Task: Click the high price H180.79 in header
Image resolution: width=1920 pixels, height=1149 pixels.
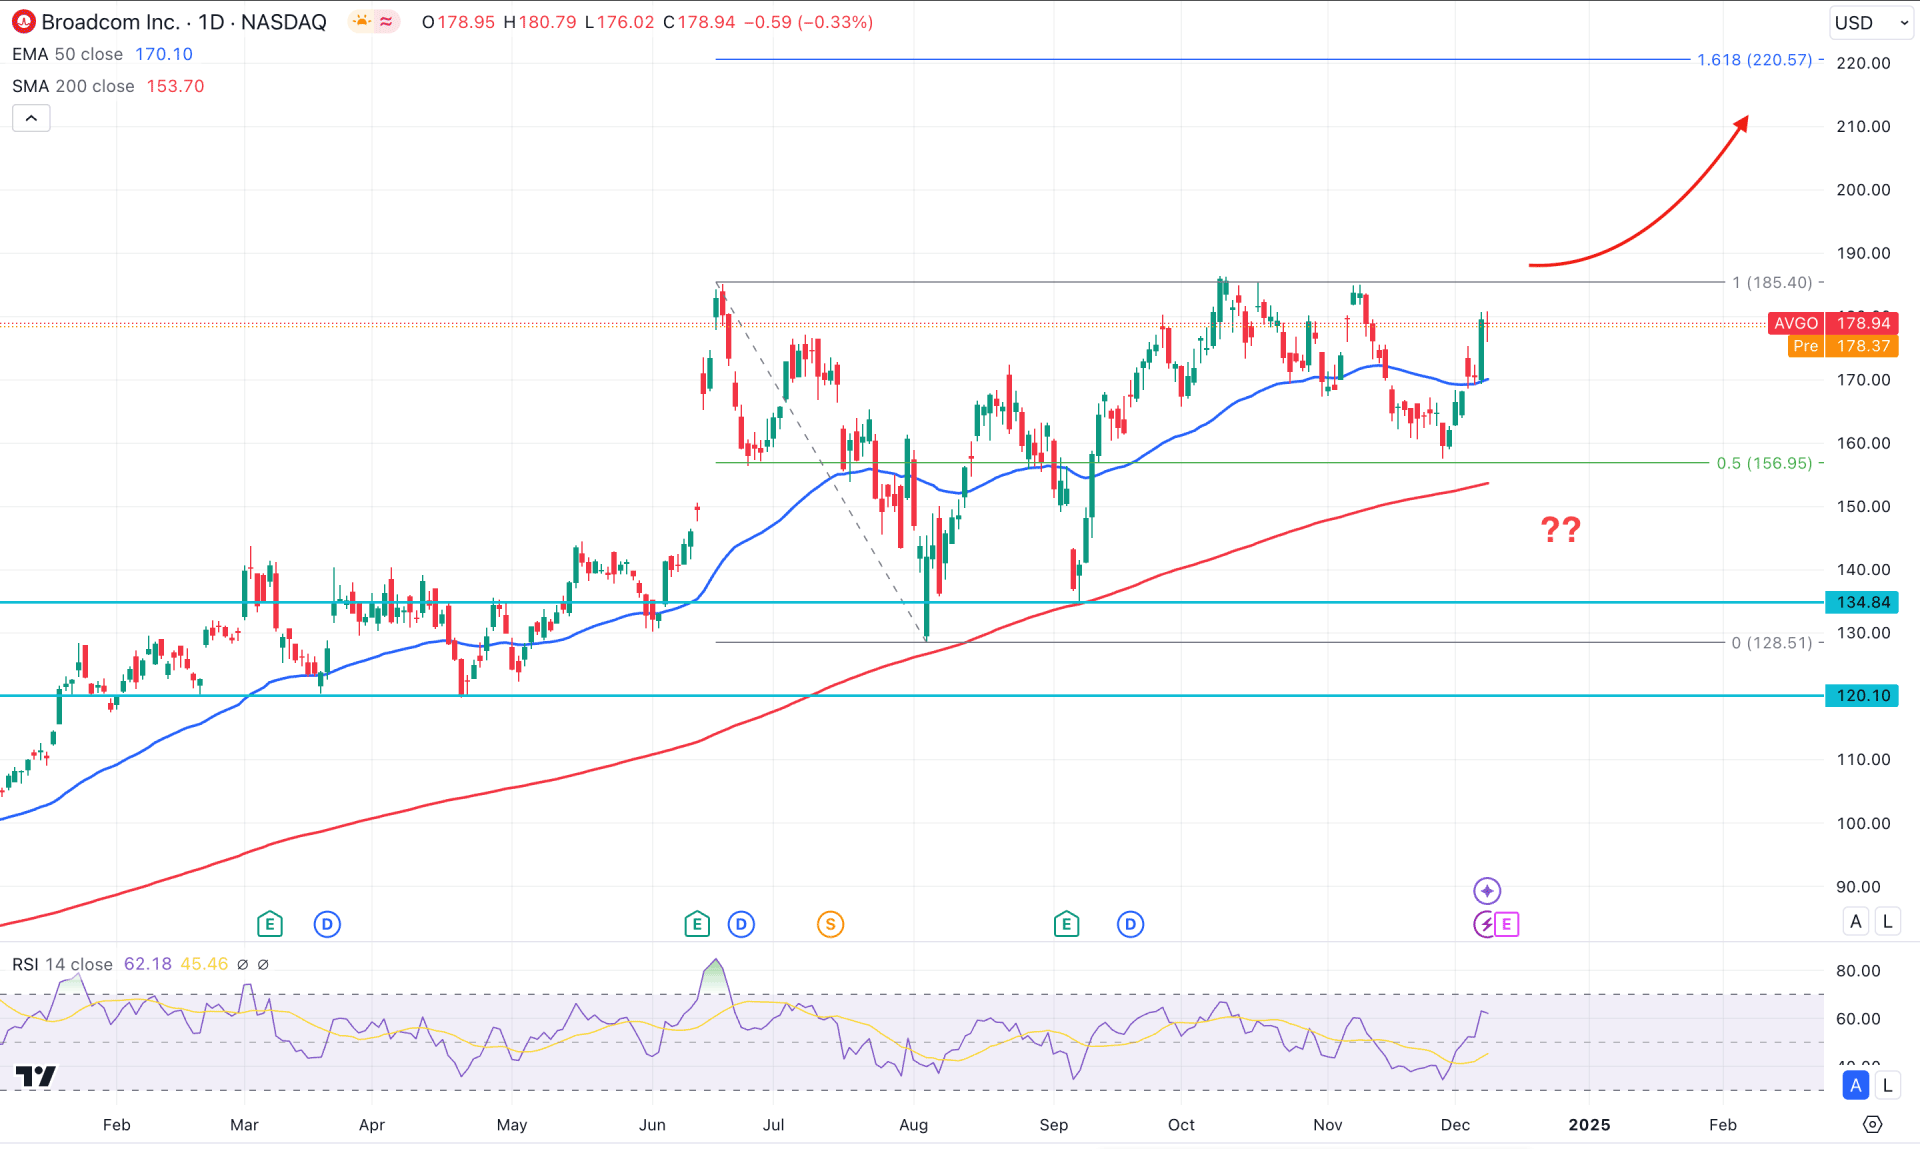Action: 540,22
